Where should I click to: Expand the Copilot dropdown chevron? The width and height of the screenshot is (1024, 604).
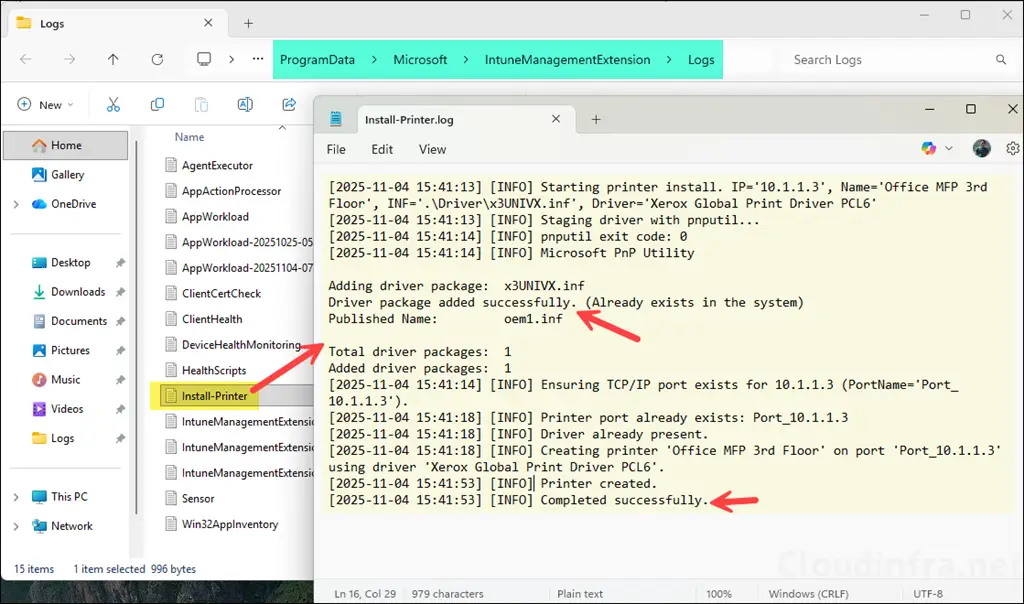click(949, 148)
